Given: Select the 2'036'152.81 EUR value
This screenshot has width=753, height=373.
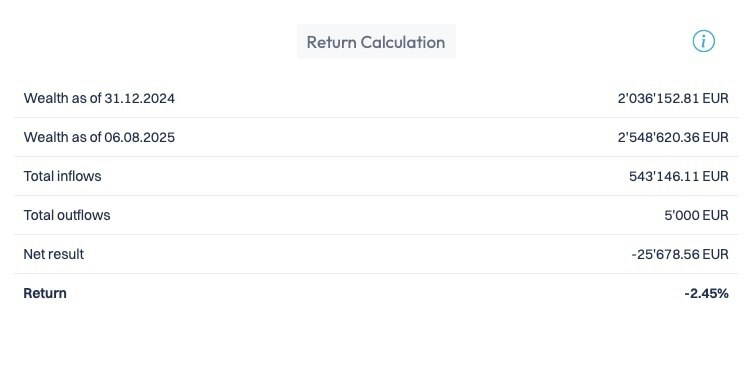Looking at the screenshot, I should (673, 98).
